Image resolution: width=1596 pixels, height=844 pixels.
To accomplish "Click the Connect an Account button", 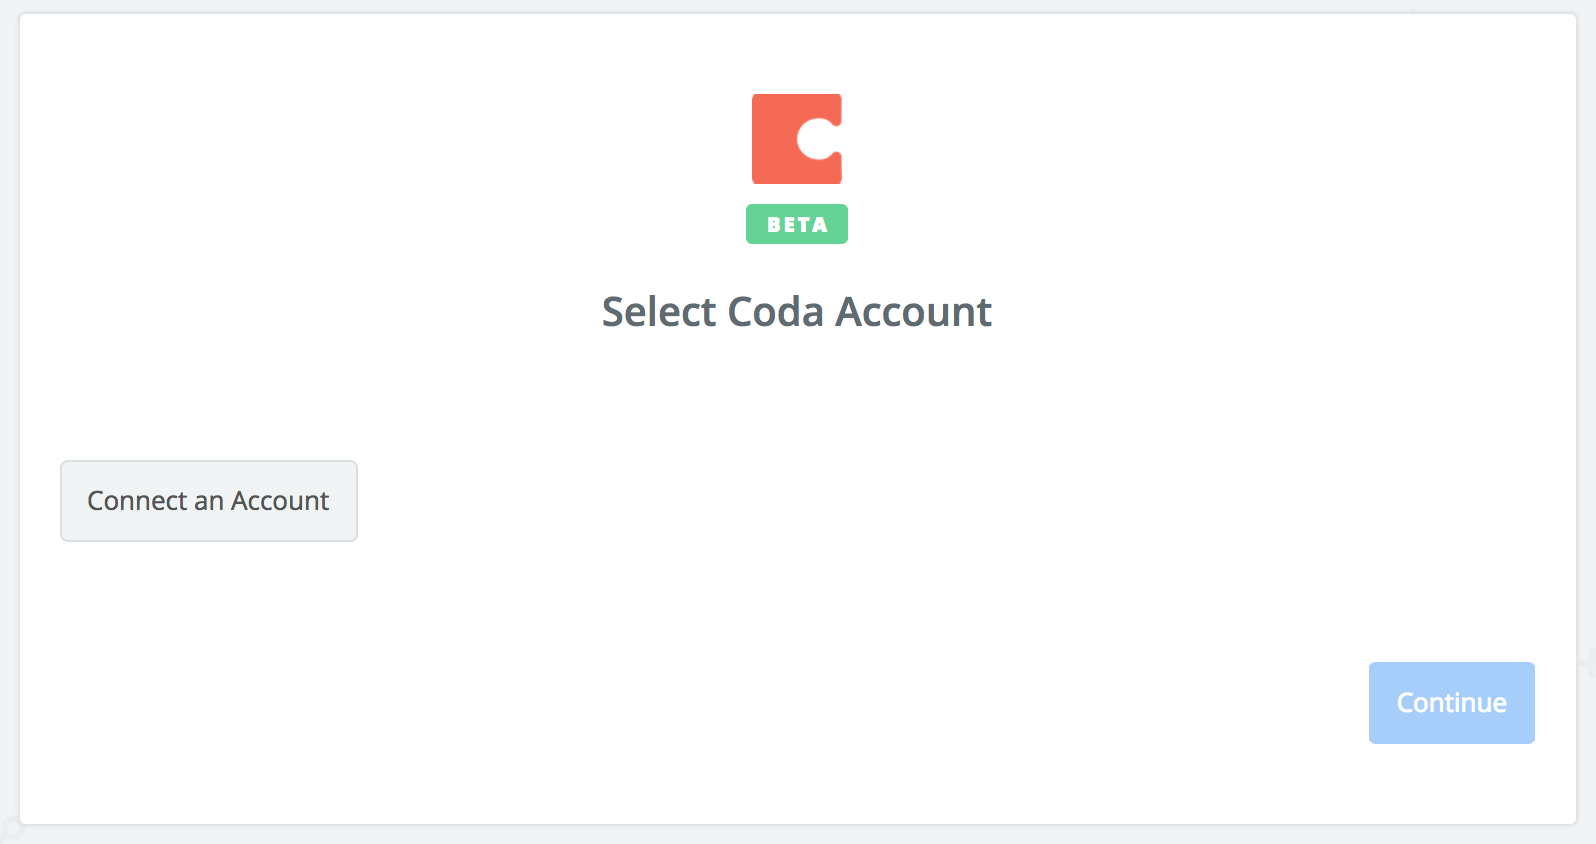I will [x=209, y=501].
